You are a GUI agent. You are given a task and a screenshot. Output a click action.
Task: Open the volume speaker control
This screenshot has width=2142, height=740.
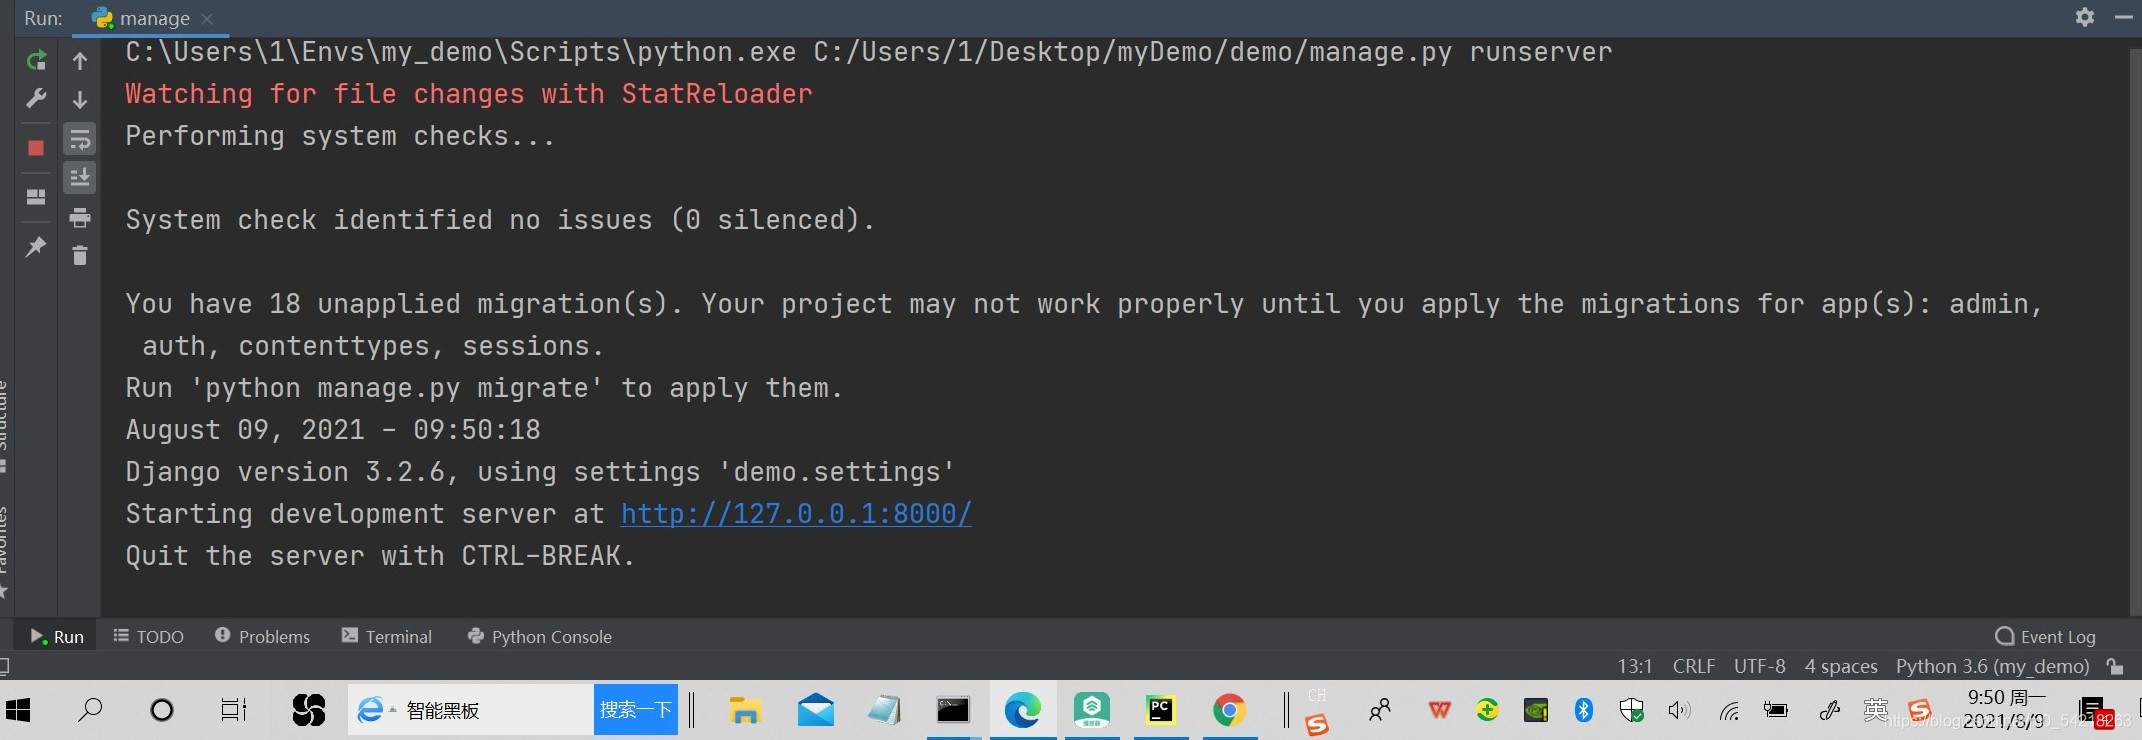pos(1680,711)
